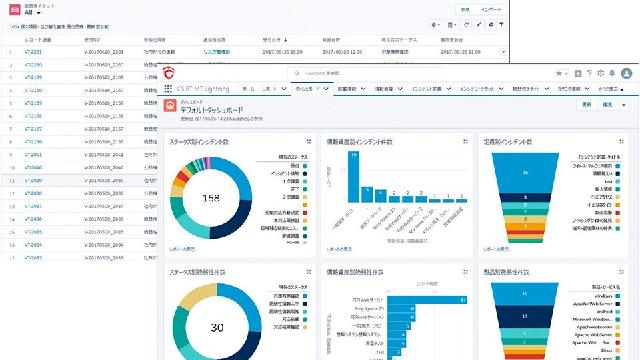Image resolution: width=640 pixels, height=360 pixels.
Task: Open the More (その他) tabs overflow menu
Action: 611,89
